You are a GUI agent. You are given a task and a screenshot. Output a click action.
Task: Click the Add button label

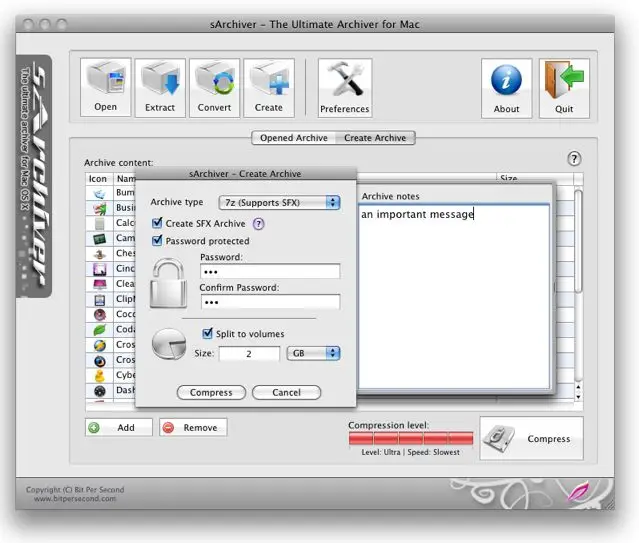tap(126, 428)
